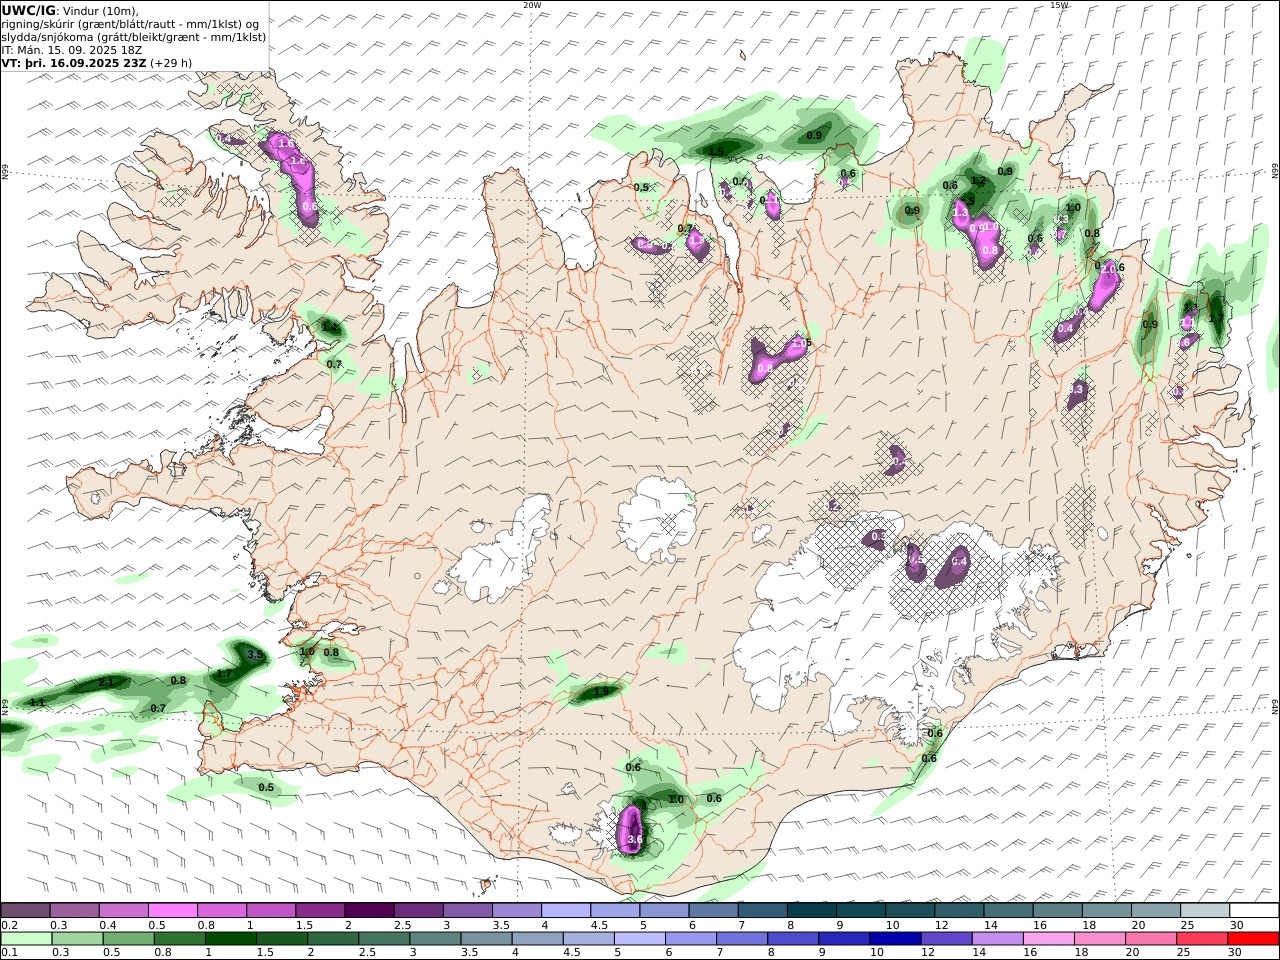Select the 1.4 rain value near the Westfjords base
This screenshot has height=960, width=1280.
(x=329, y=327)
